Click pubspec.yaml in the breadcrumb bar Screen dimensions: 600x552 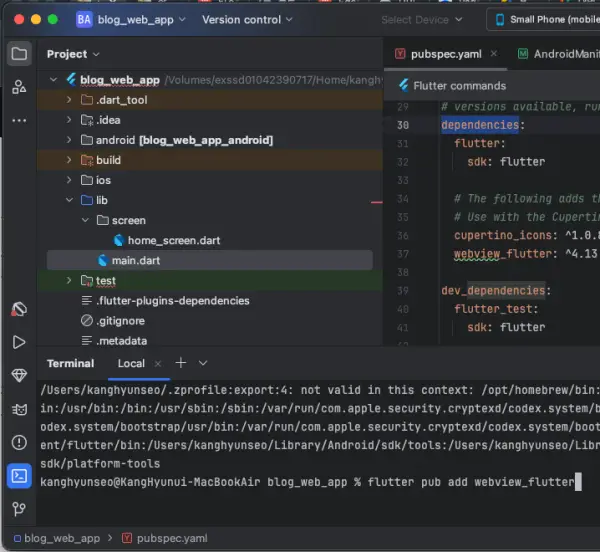click(x=172, y=538)
